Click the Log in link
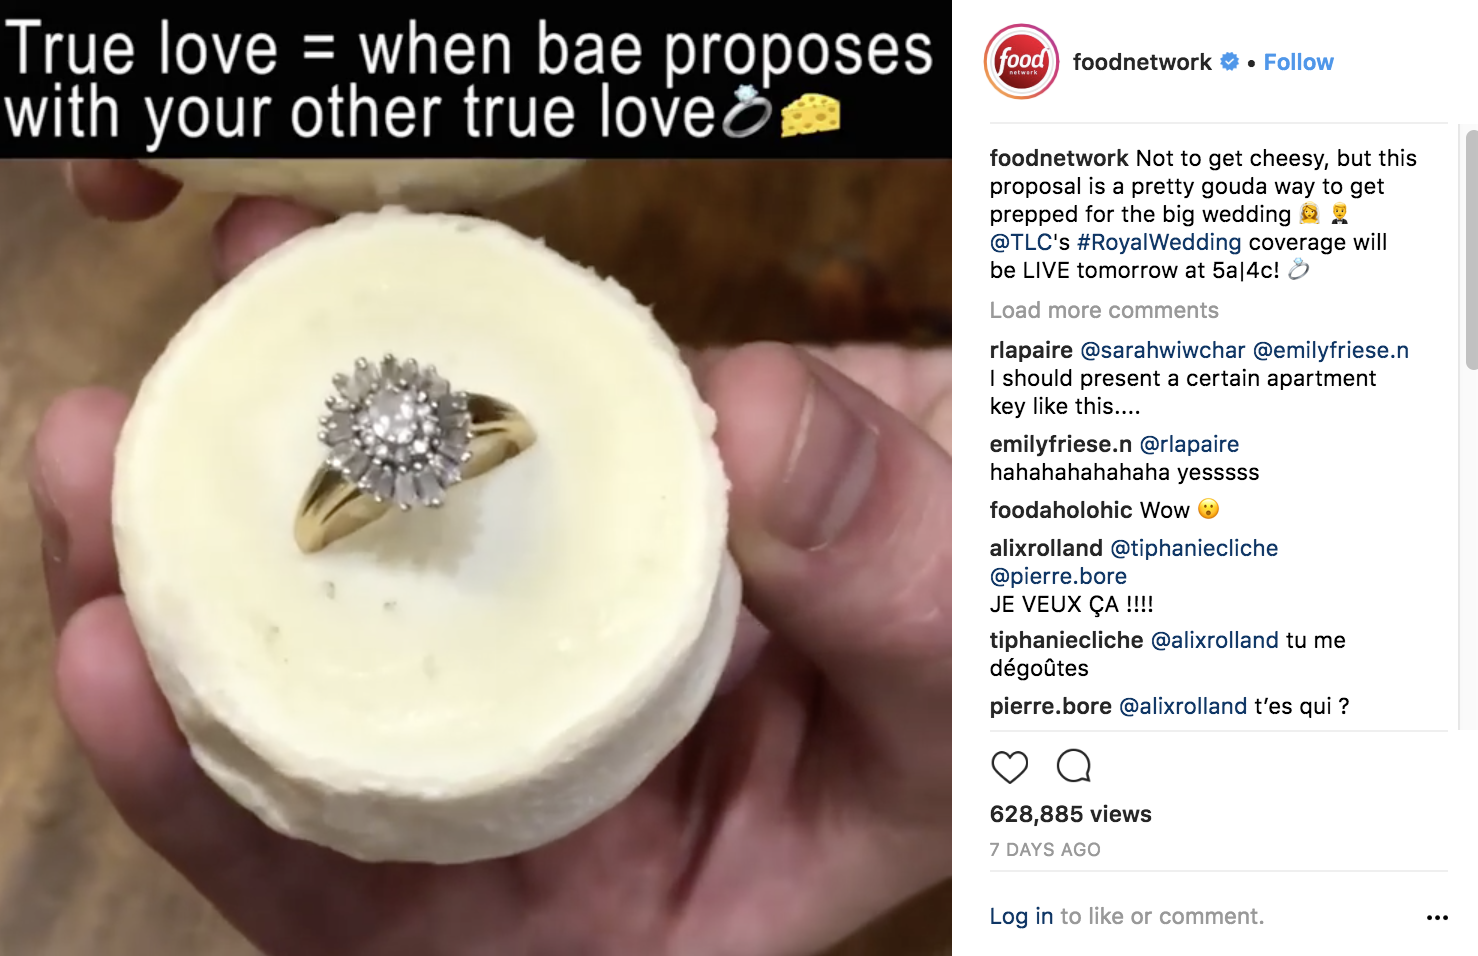 [1021, 916]
